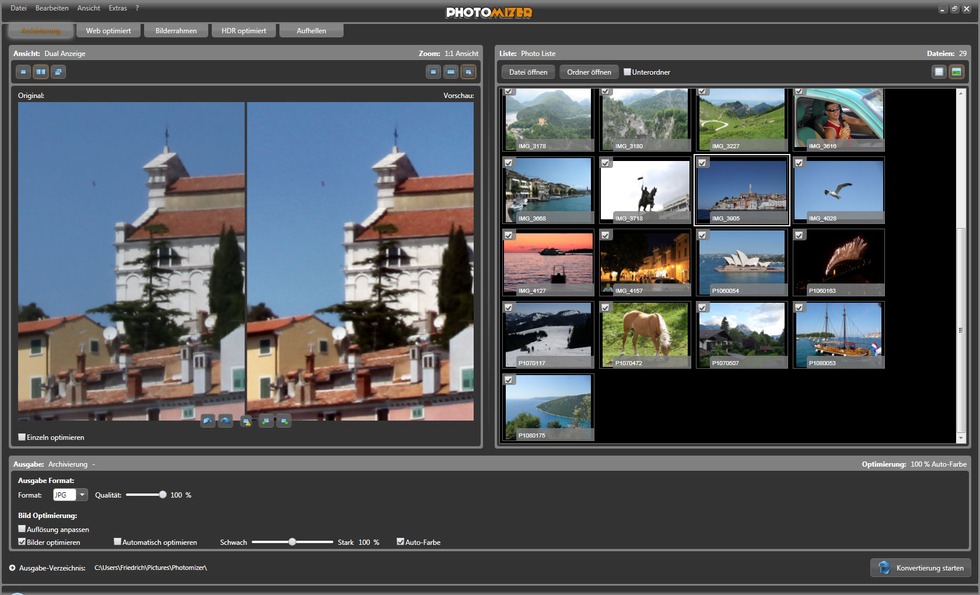Click the Ordner öffnen button
The image size is (980, 595).
point(589,72)
